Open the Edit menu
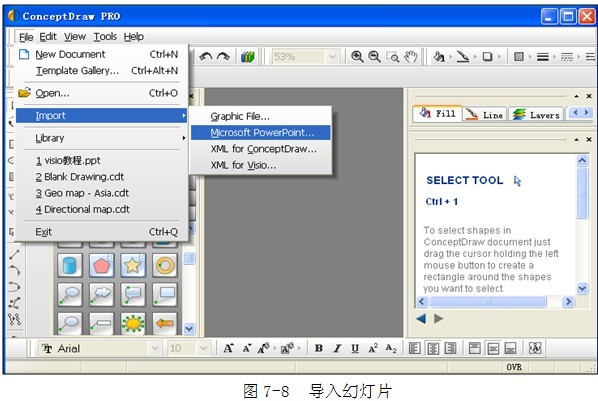This screenshot has width=598, height=401. tap(48, 37)
